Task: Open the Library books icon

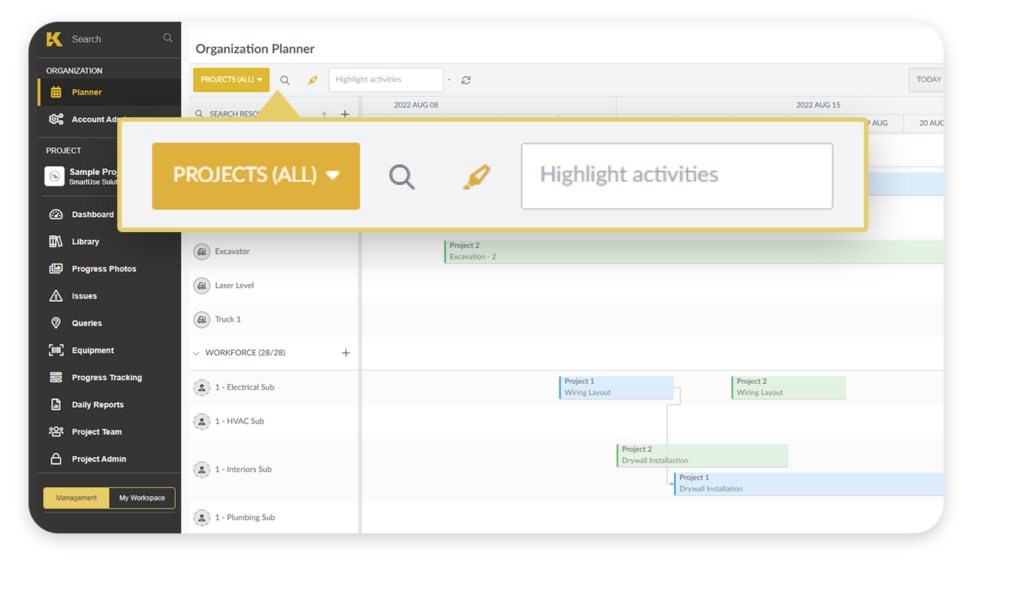Action: coord(56,242)
